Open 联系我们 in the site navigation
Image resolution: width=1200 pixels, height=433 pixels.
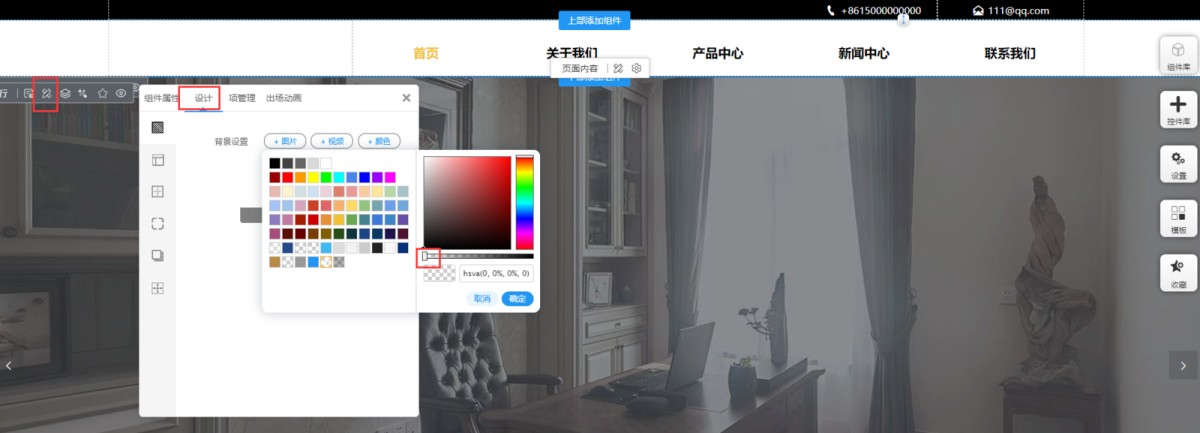(1010, 53)
